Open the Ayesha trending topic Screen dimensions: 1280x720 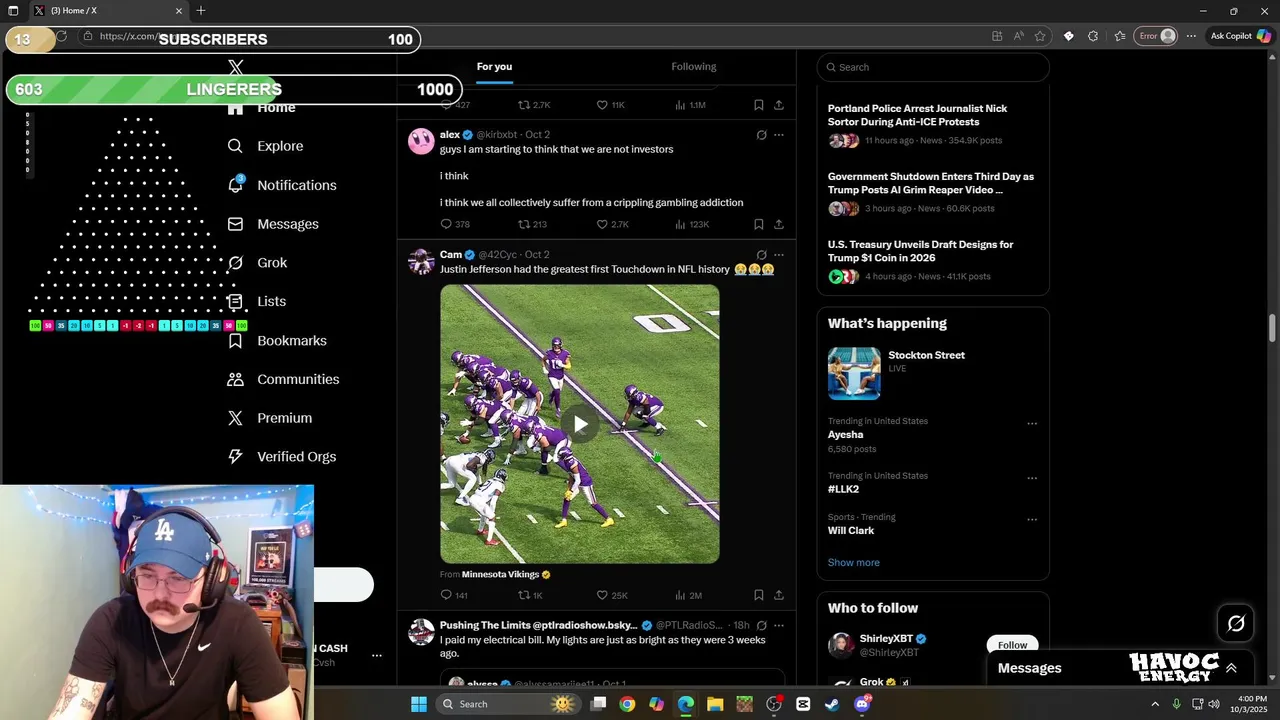click(x=846, y=435)
